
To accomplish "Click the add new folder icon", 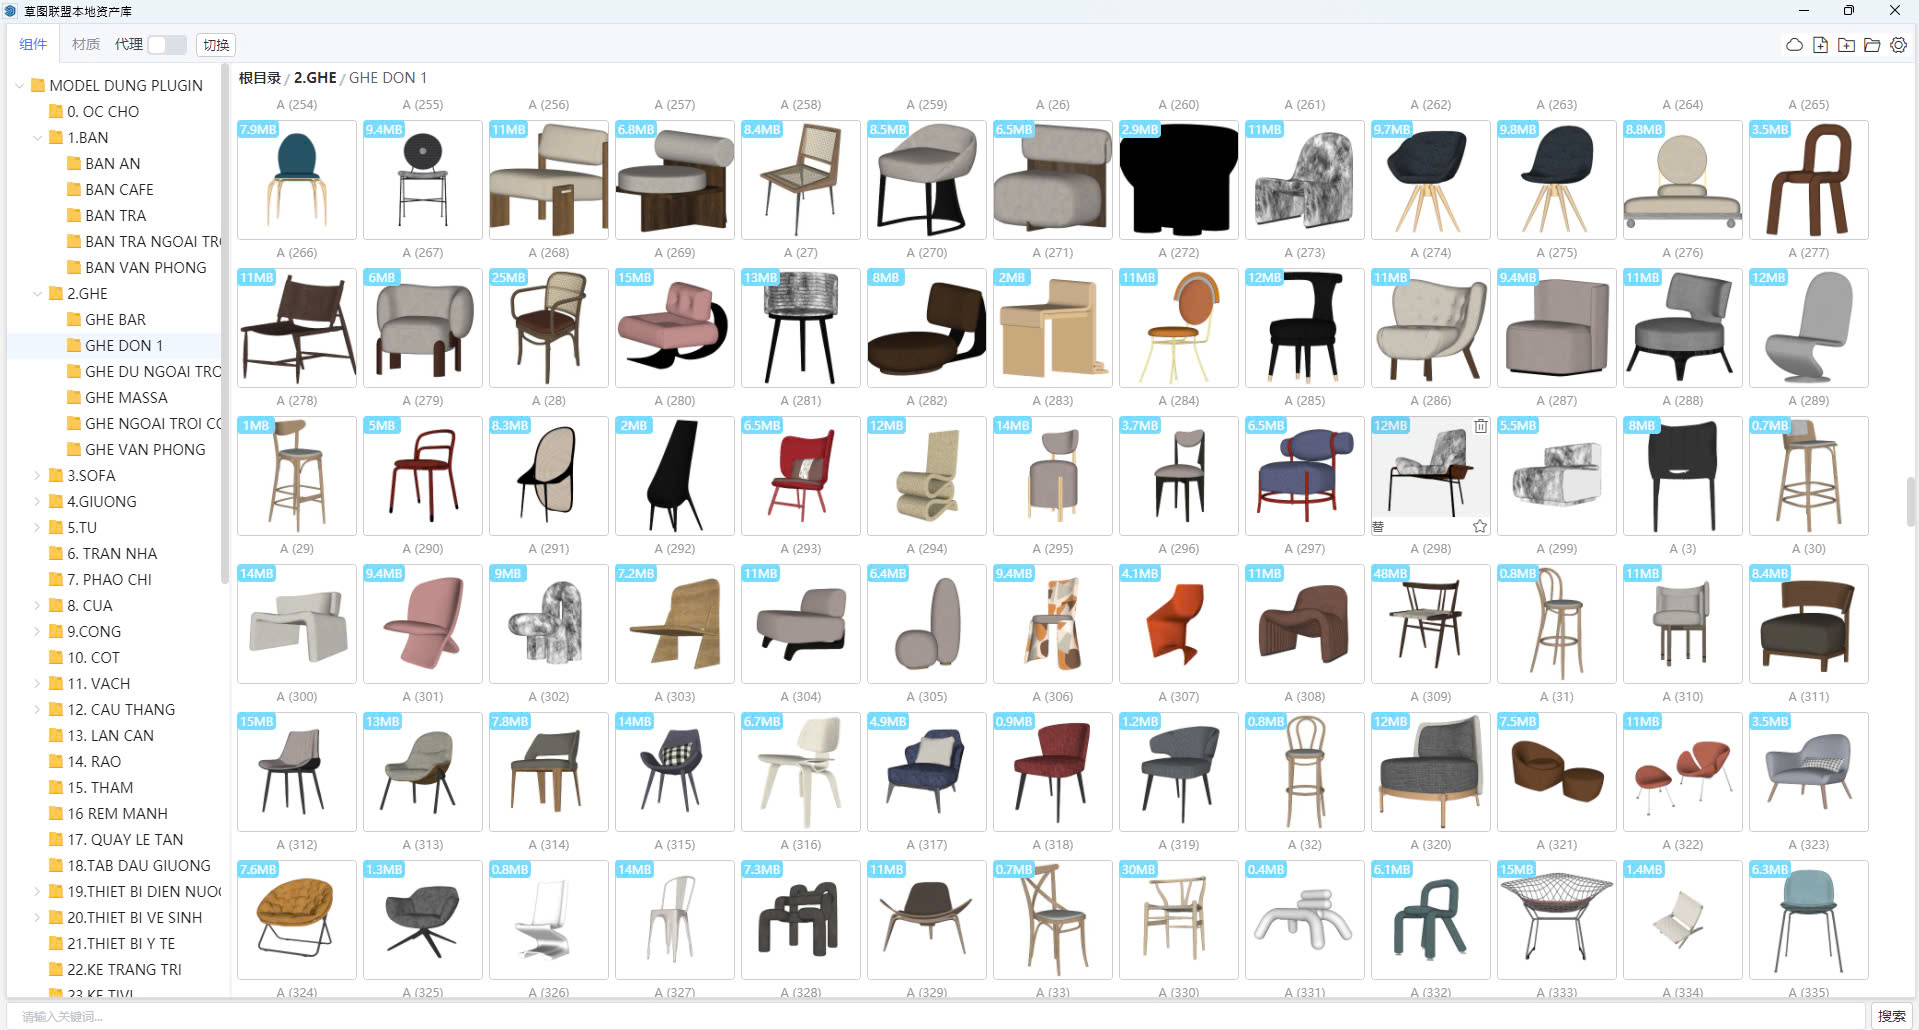I will click(x=1846, y=45).
